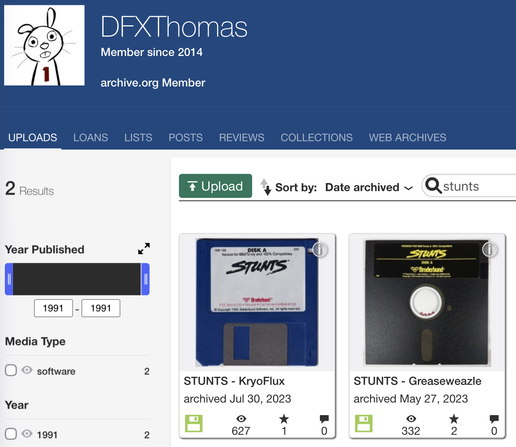516x447 pixels.
Task: Click the '2 Results' count text
Action: pos(29,189)
